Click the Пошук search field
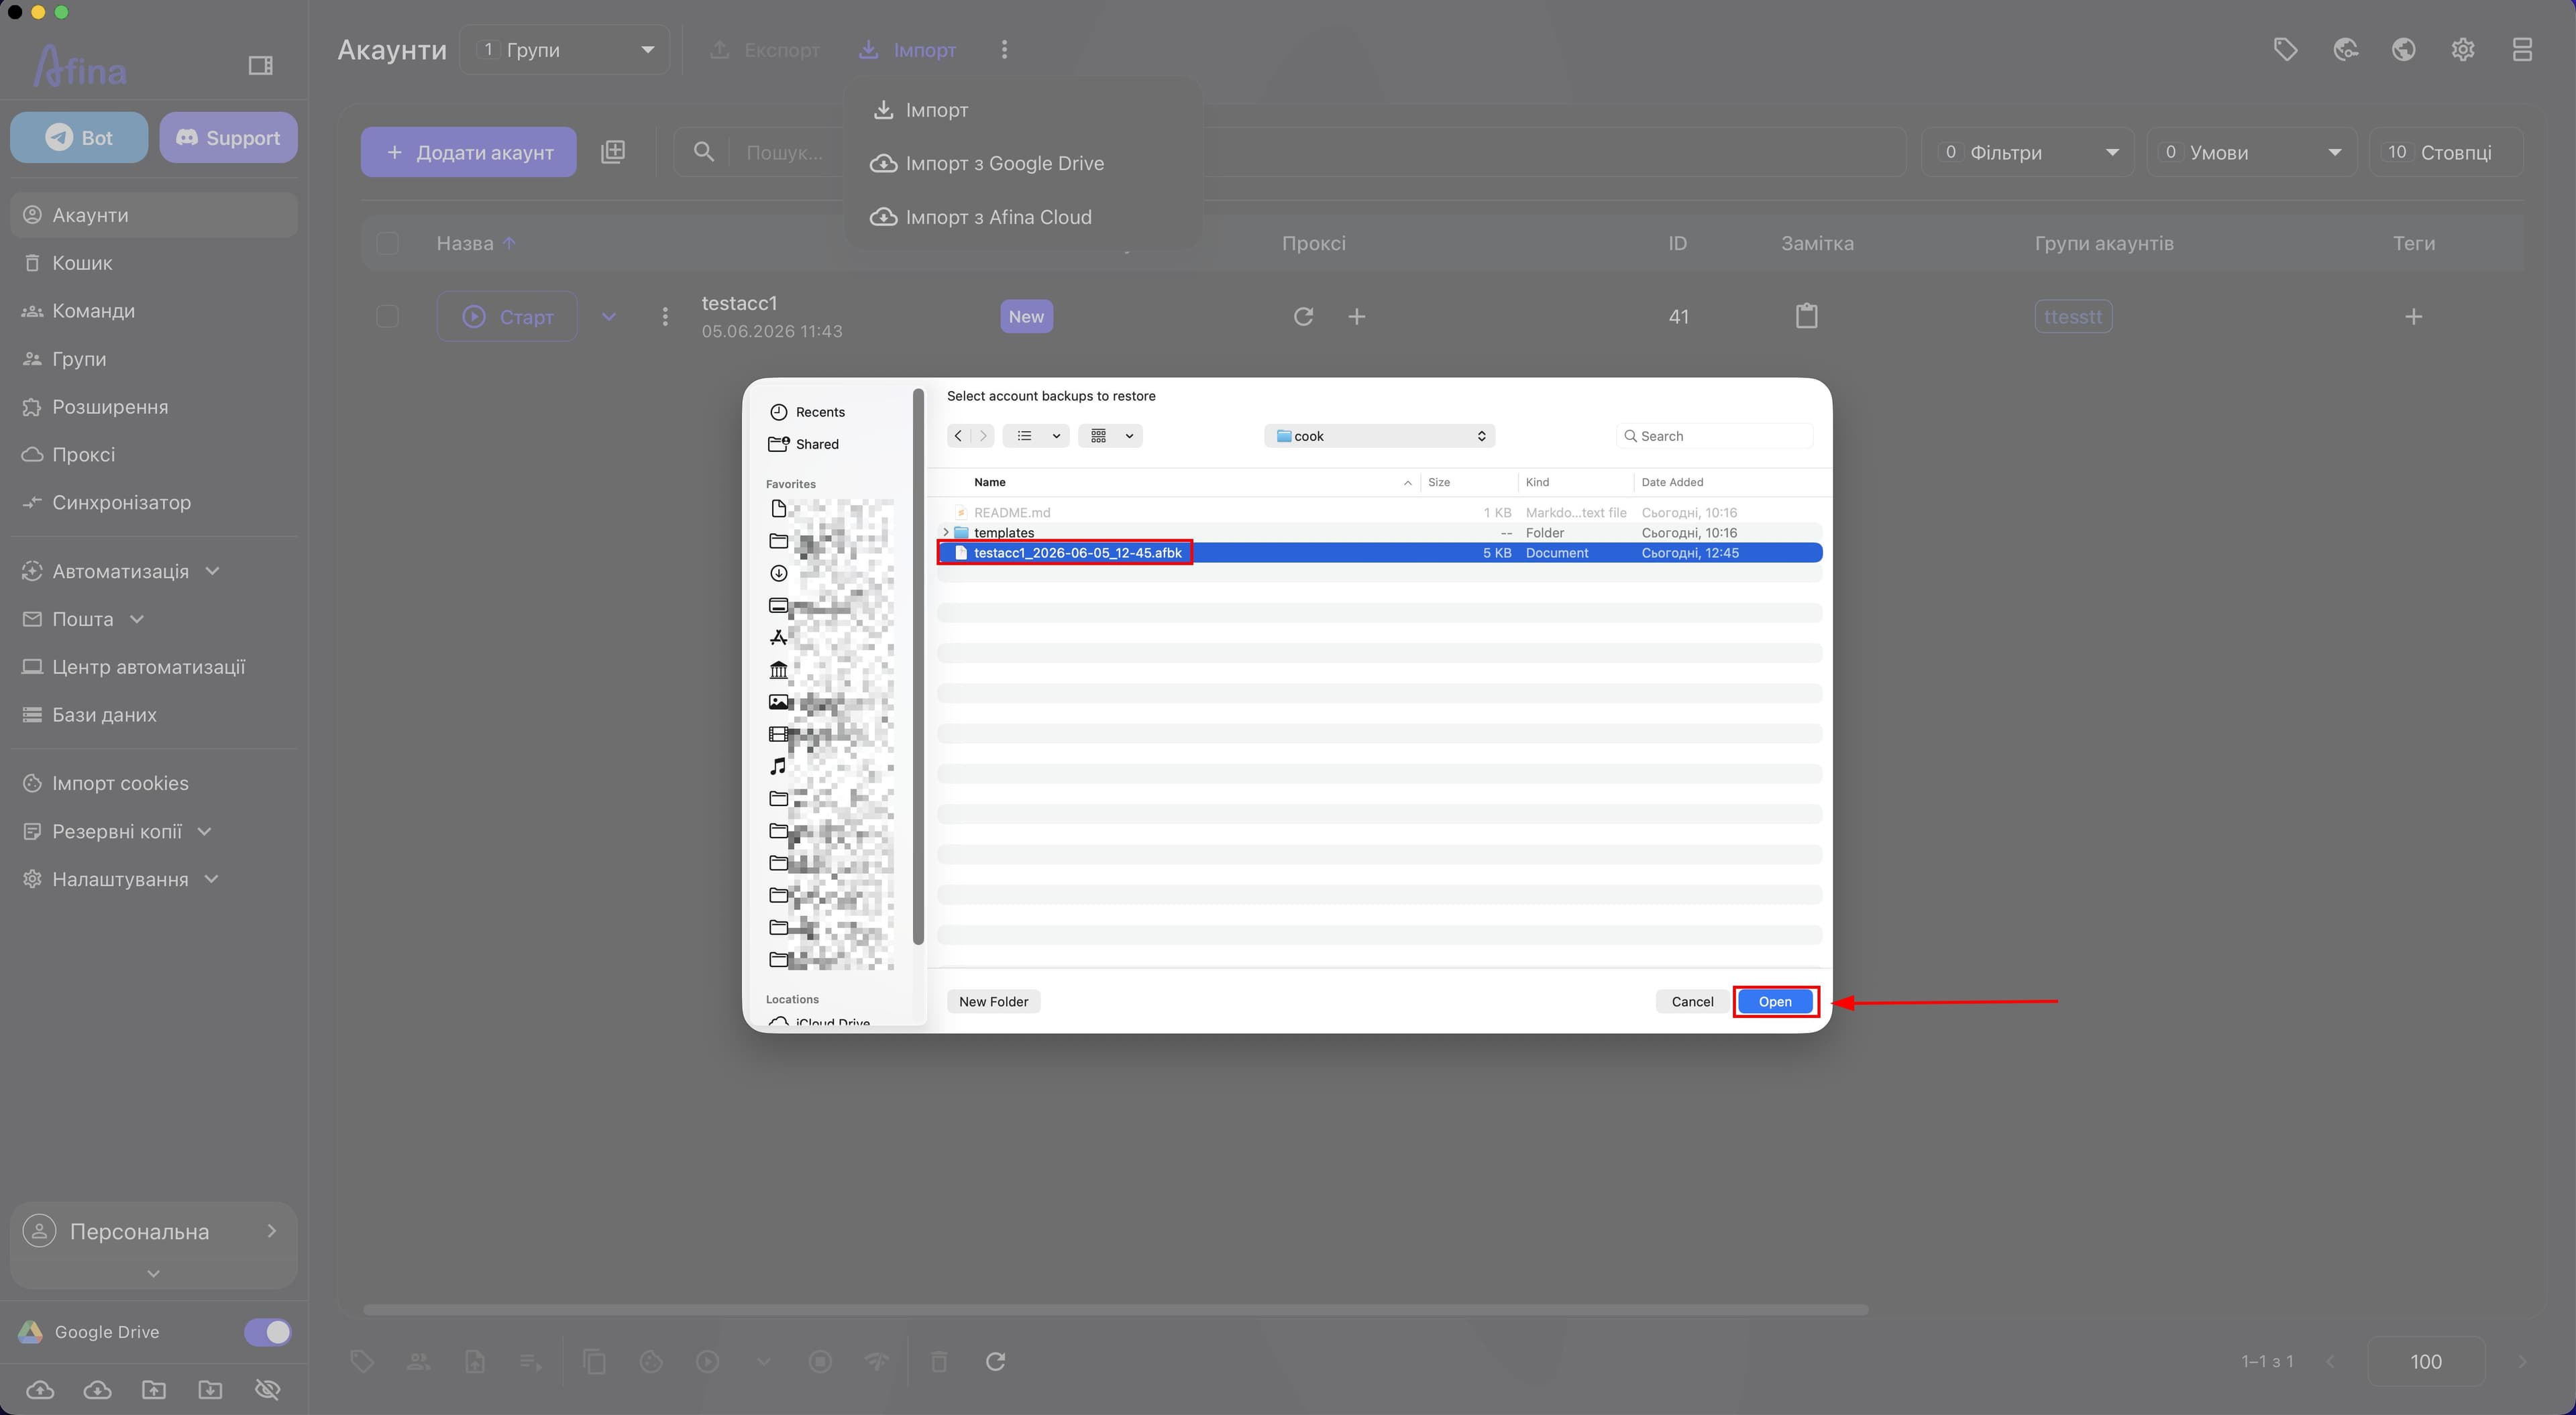This screenshot has height=1415, width=2576. tap(1289, 152)
